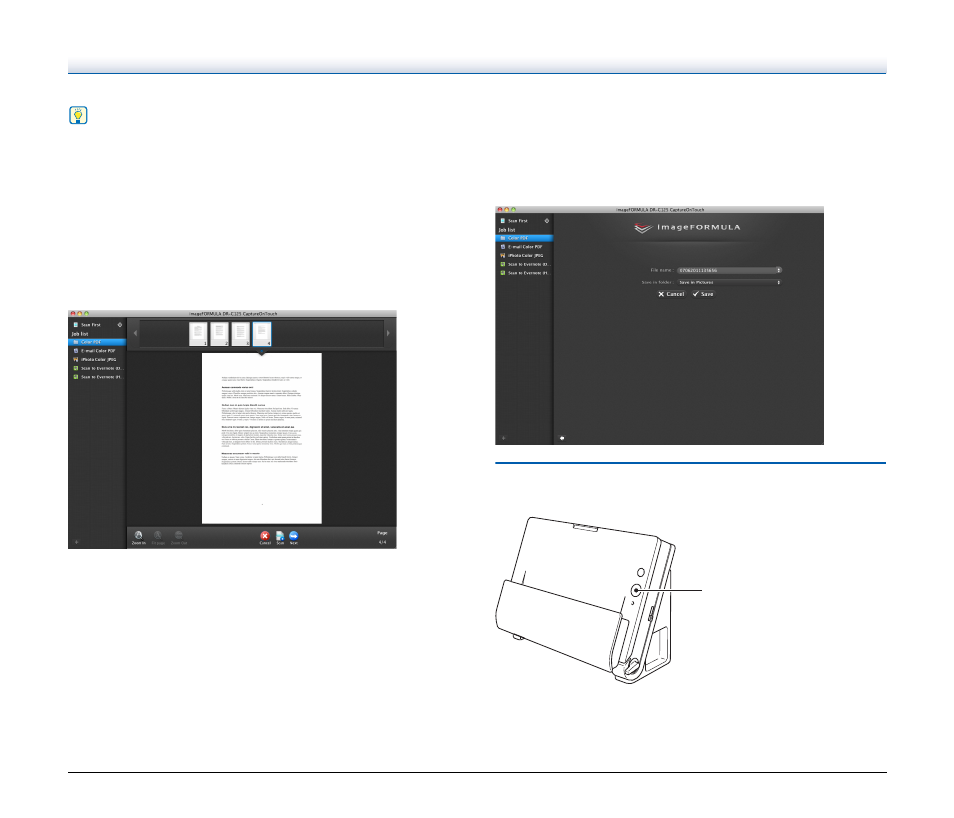
Task: Click the blue Next arrow icon in preview window
Action: (294, 537)
